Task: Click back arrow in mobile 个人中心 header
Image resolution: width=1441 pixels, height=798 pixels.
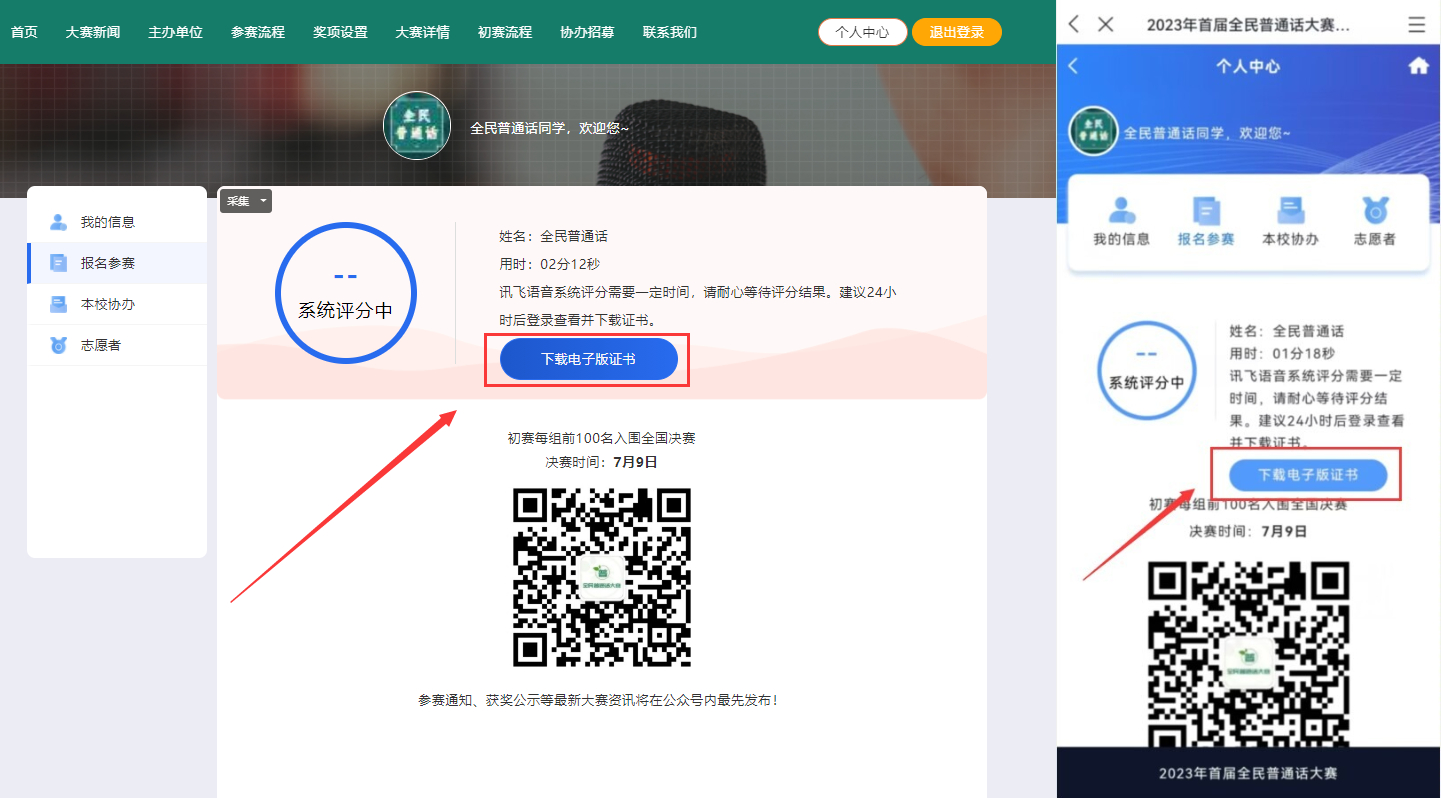Action: coord(1074,66)
